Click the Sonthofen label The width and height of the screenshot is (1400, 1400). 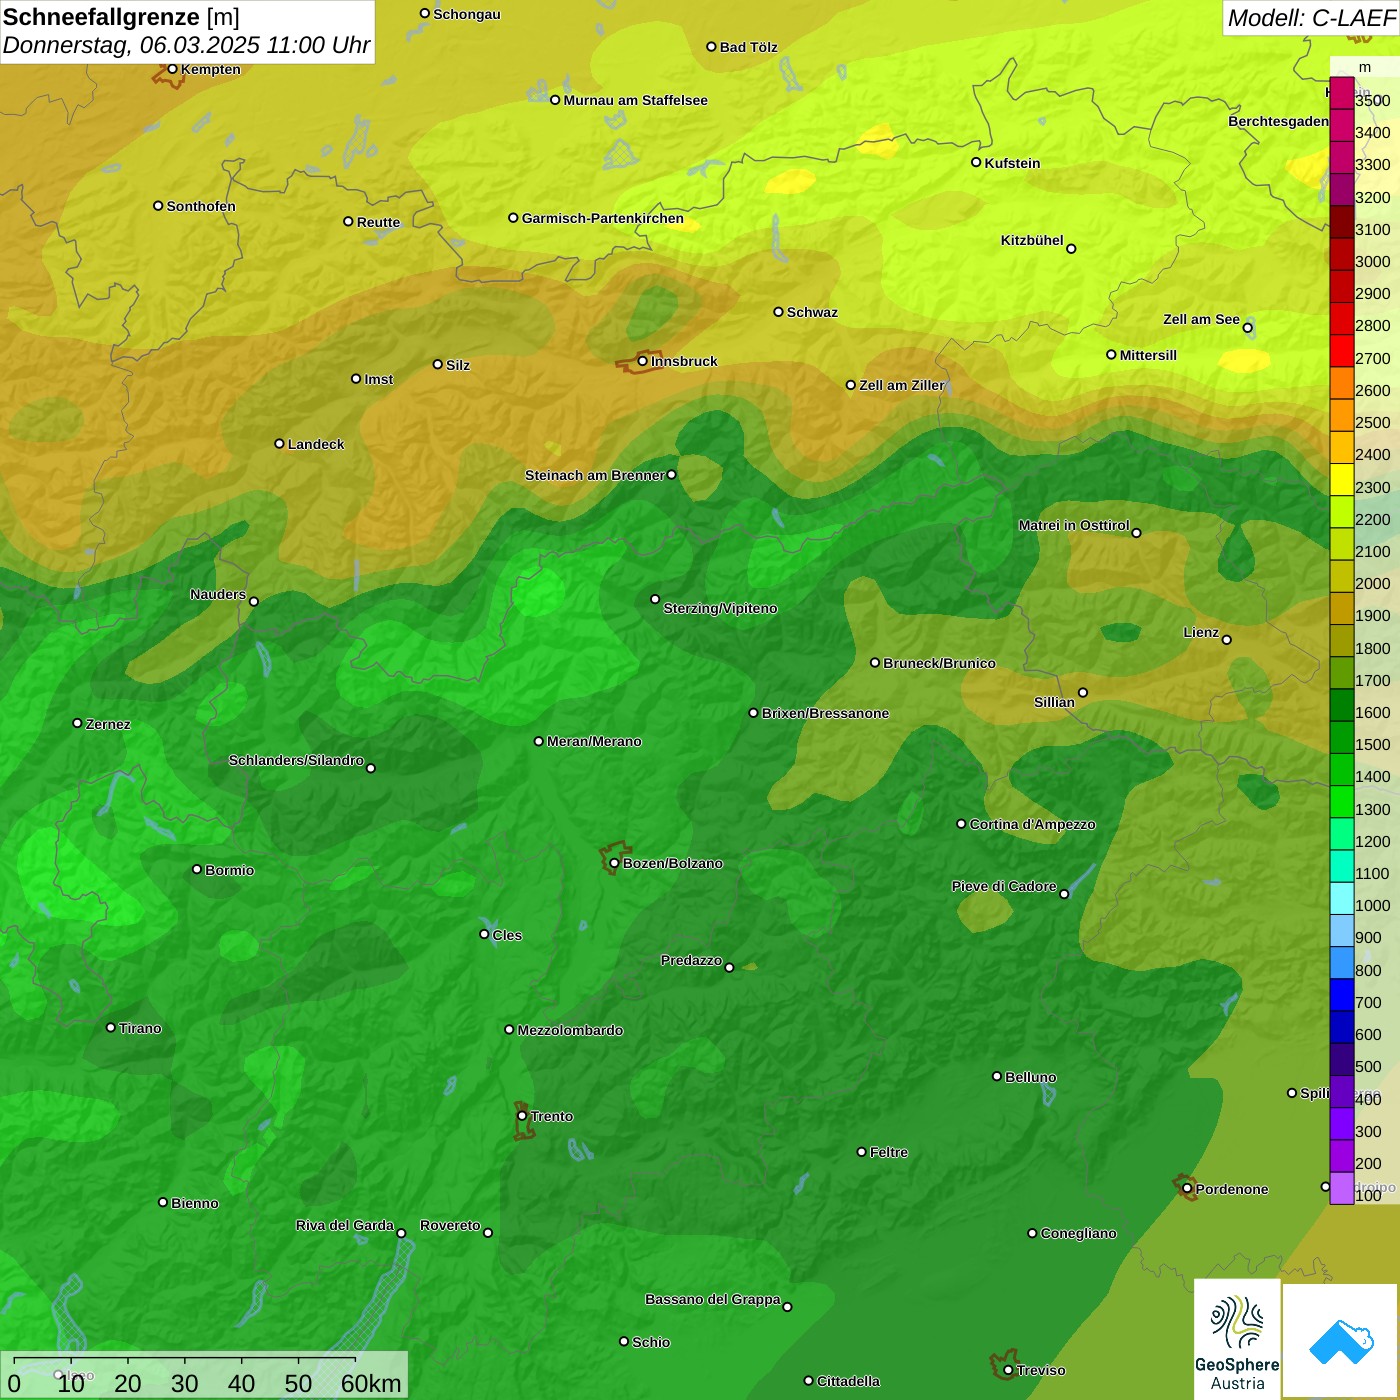201,206
